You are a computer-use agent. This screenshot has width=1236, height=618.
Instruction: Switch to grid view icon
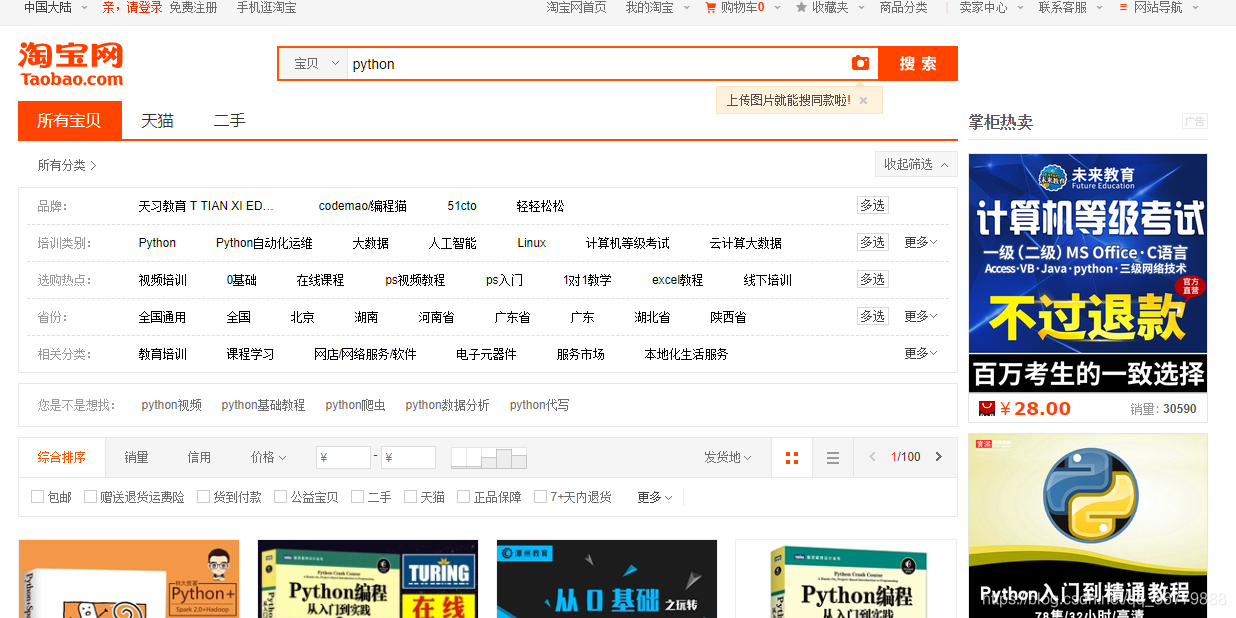click(792, 458)
